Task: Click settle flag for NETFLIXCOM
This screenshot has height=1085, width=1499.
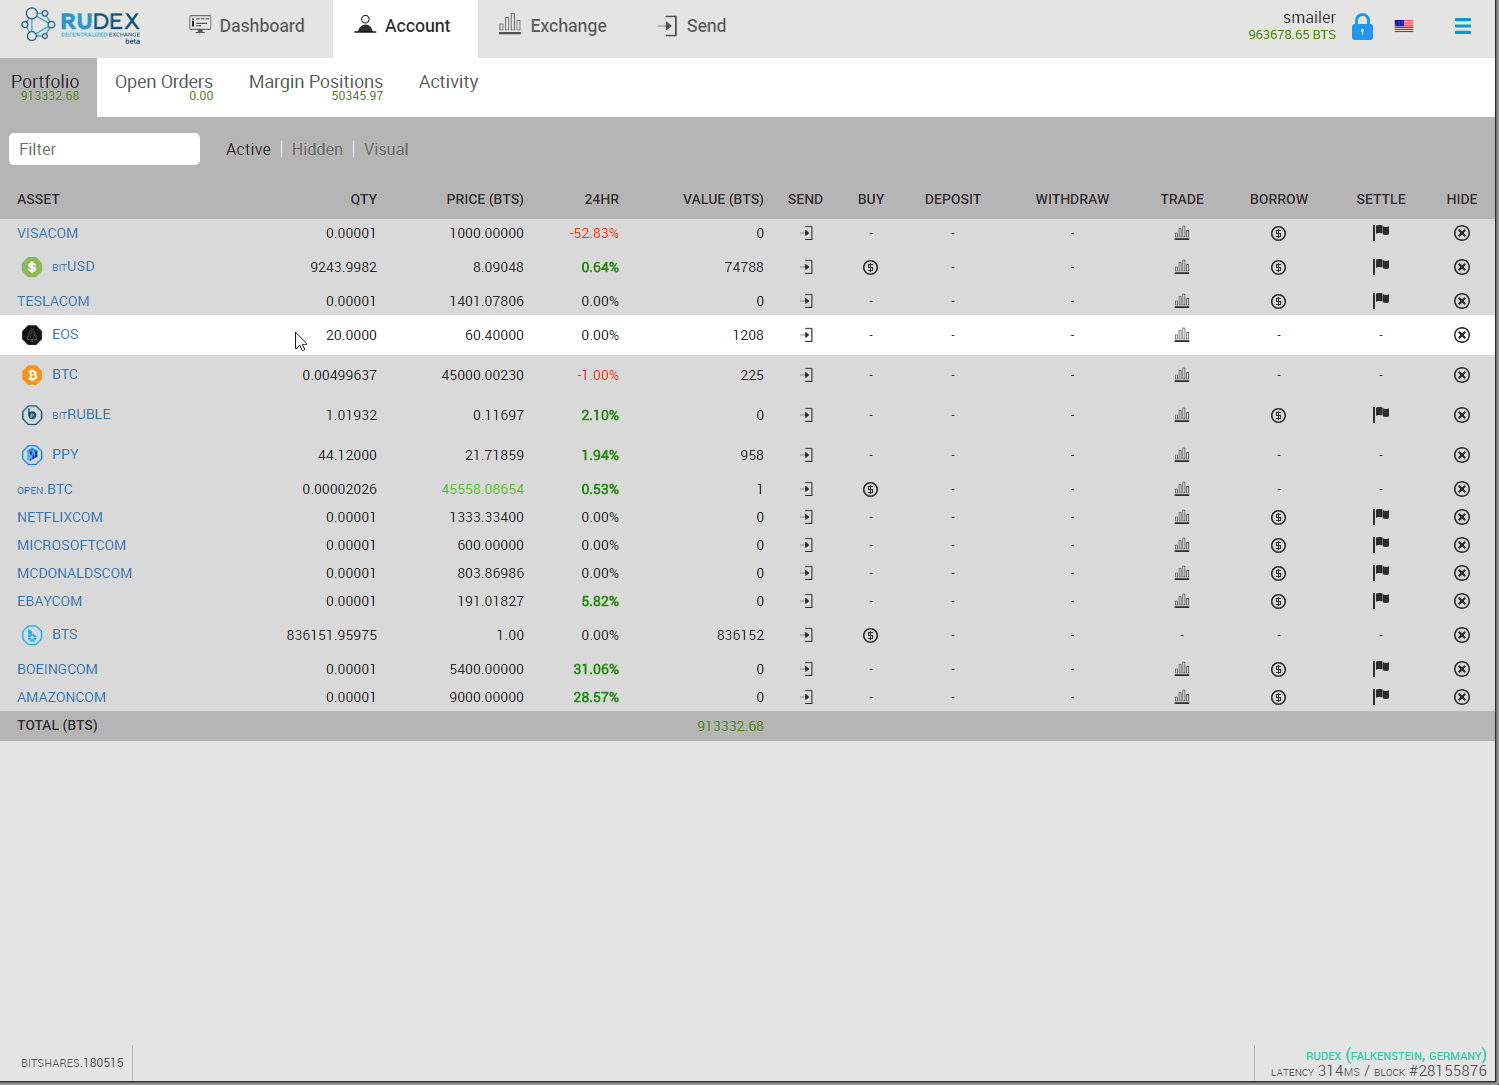Action: pyautogui.click(x=1381, y=517)
